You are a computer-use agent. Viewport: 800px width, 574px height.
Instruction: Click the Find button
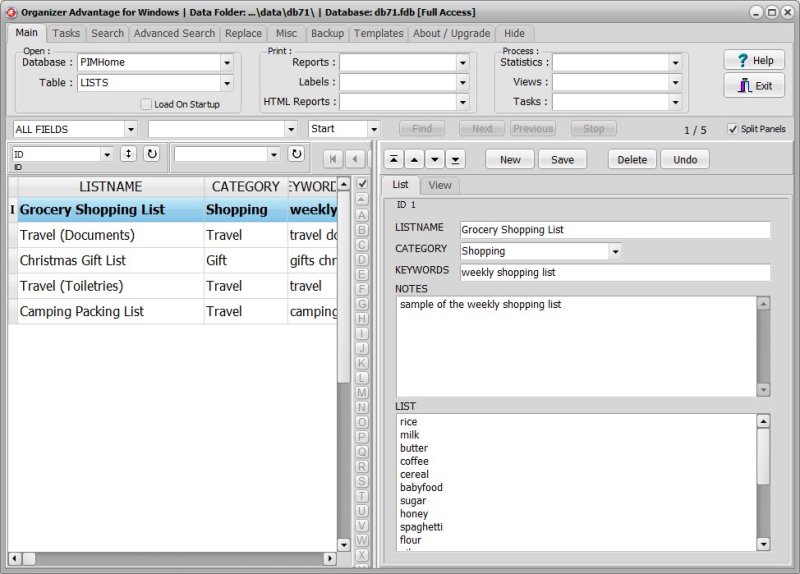pos(422,129)
